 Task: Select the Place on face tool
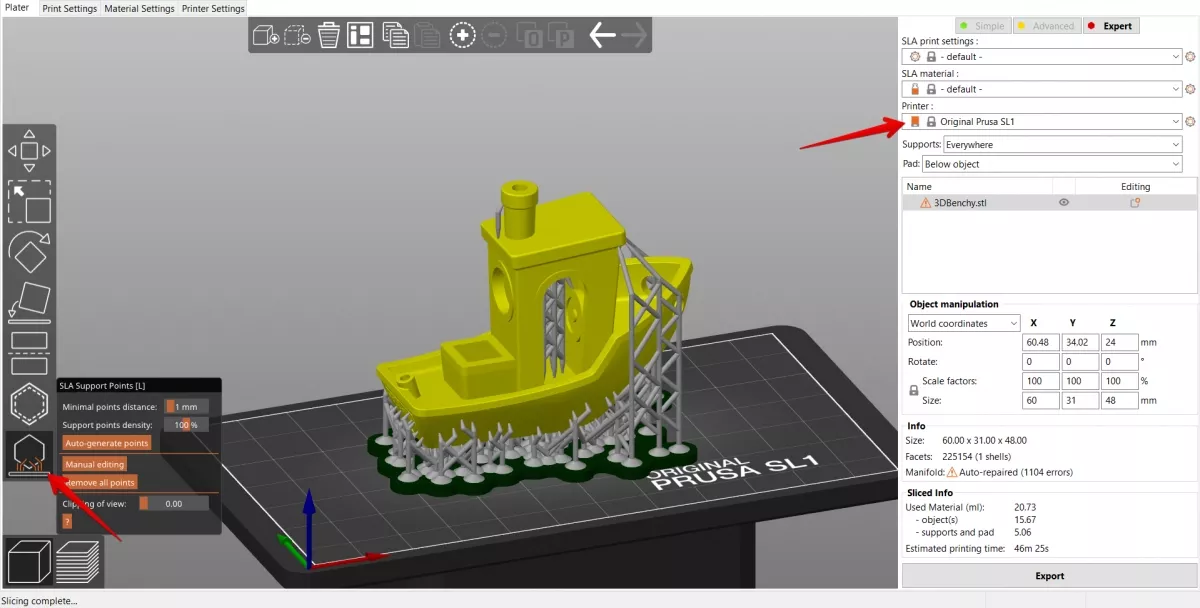pos(30,301)
